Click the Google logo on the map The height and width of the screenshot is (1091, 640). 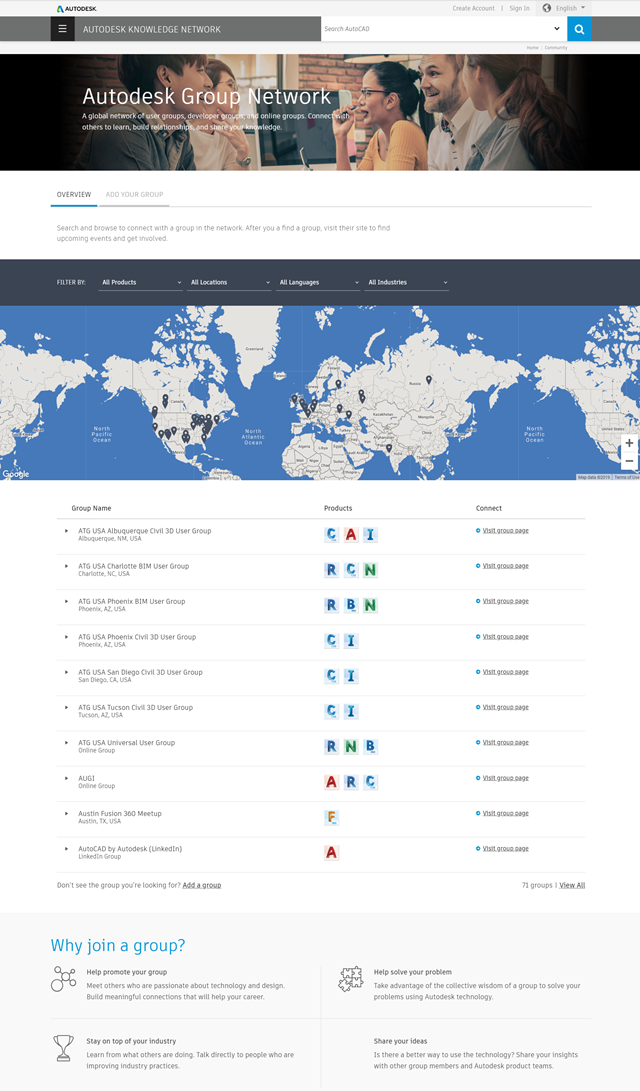(15, 474)
